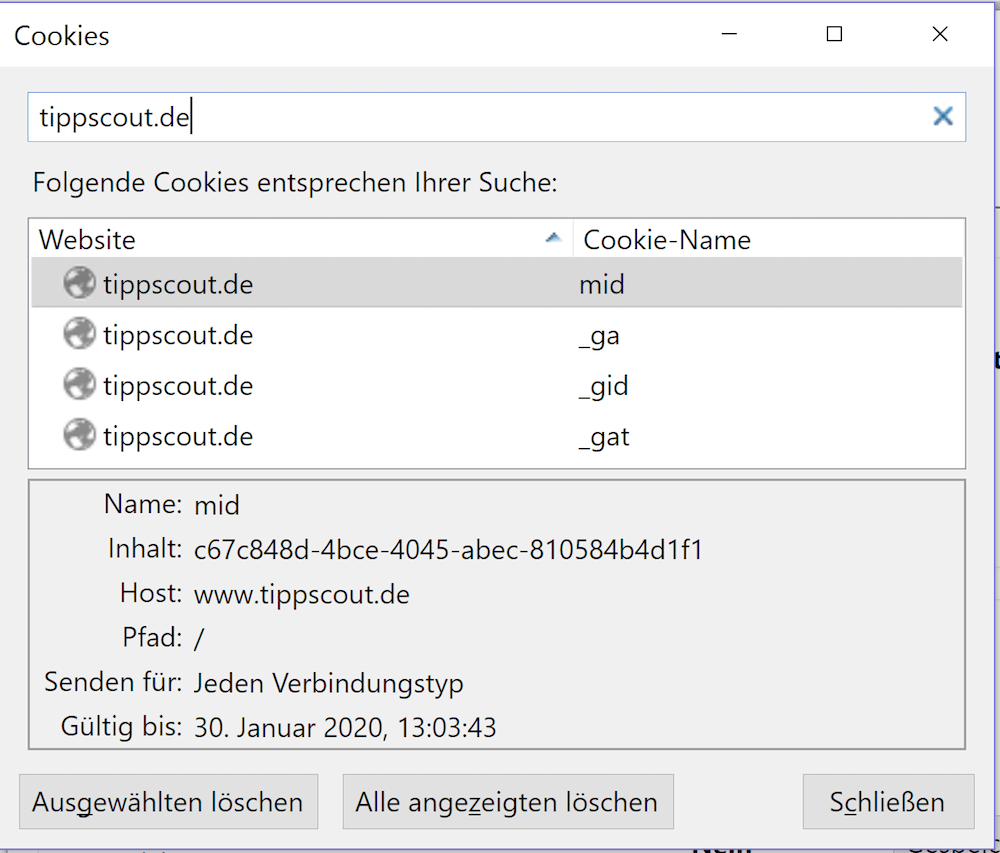
Task: Delete the selected cookie with Ausgewählten löschen
Action: (168, 802)
